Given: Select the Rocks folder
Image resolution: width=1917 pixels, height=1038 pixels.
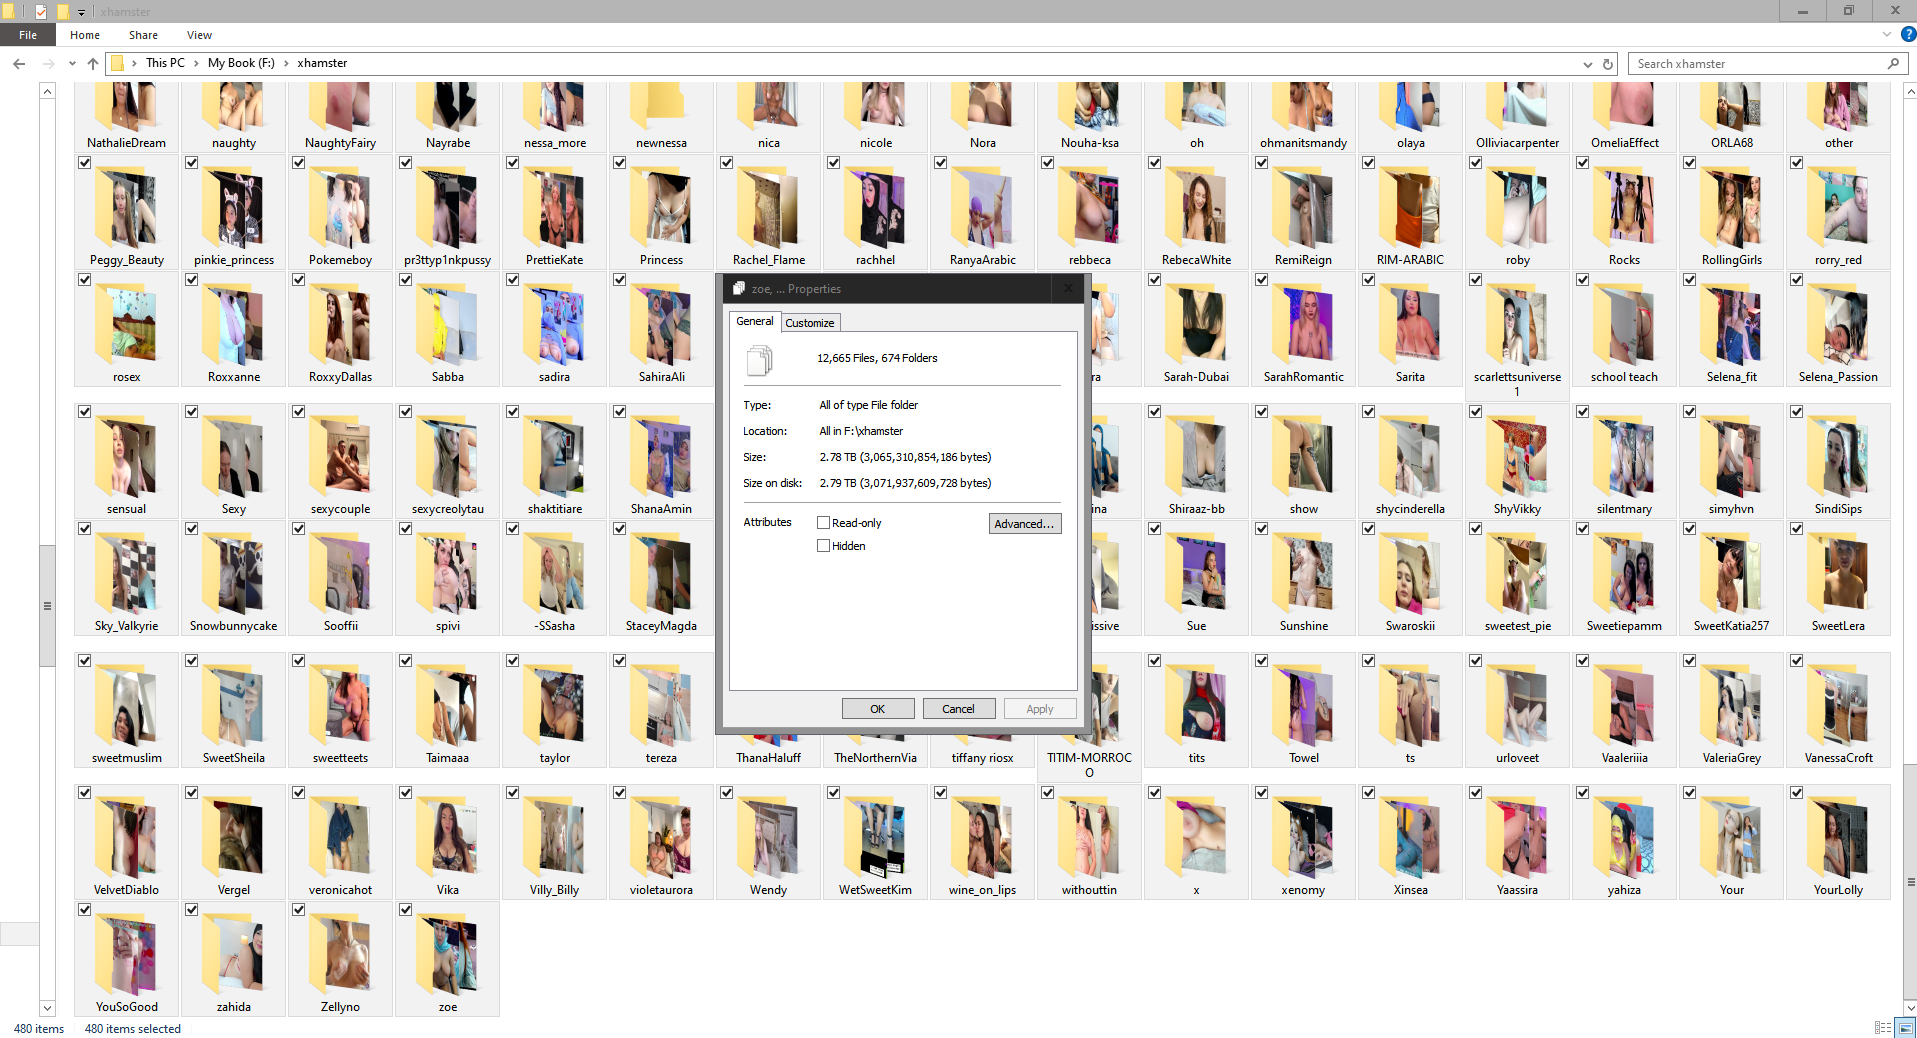Looking at the screenshot, I should [x=1624, y=212].
